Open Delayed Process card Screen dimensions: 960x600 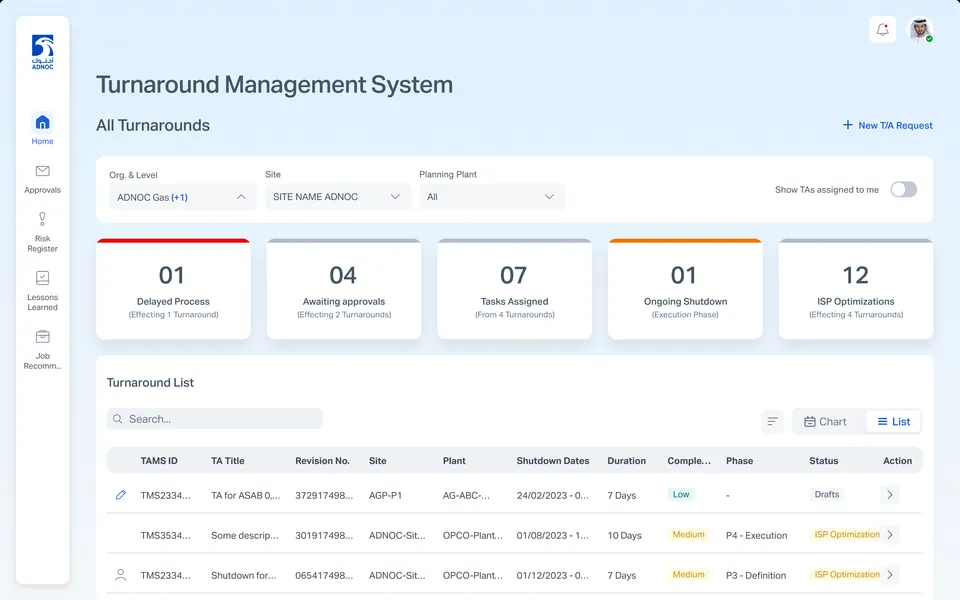pos(173,288)
